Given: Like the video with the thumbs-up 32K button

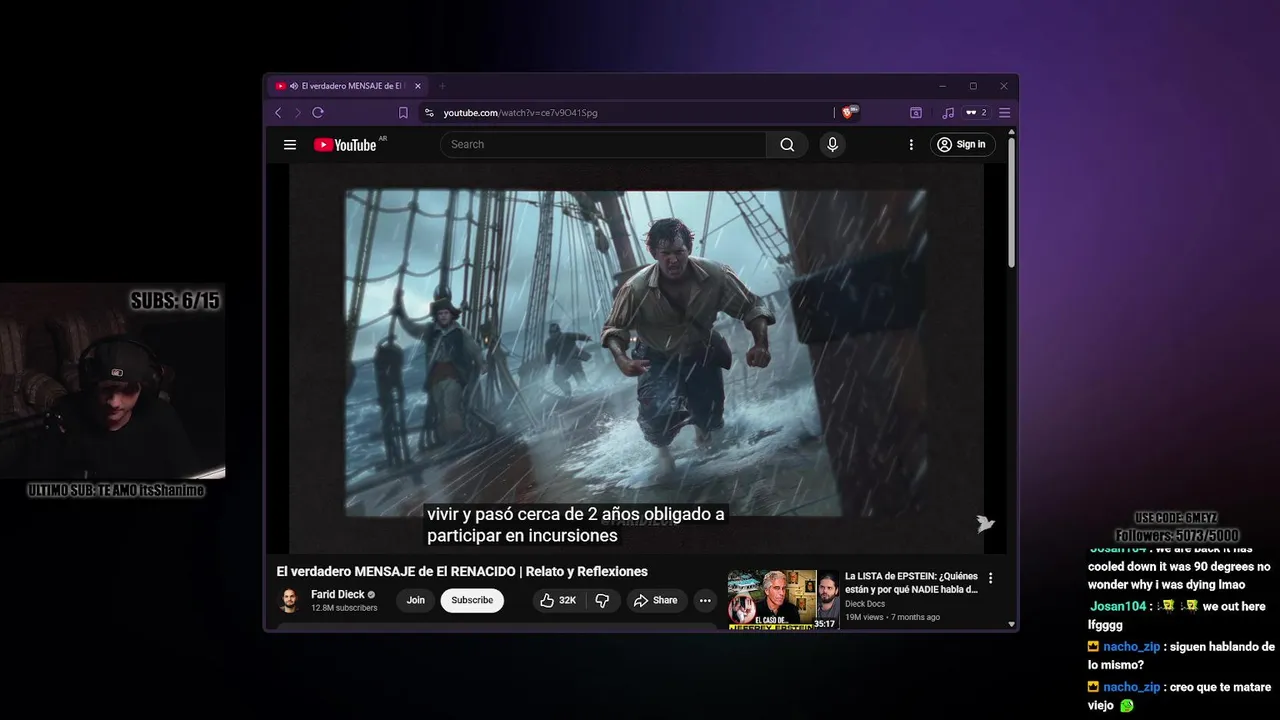Looking at the screenshot, I should [x=558, y=600].
